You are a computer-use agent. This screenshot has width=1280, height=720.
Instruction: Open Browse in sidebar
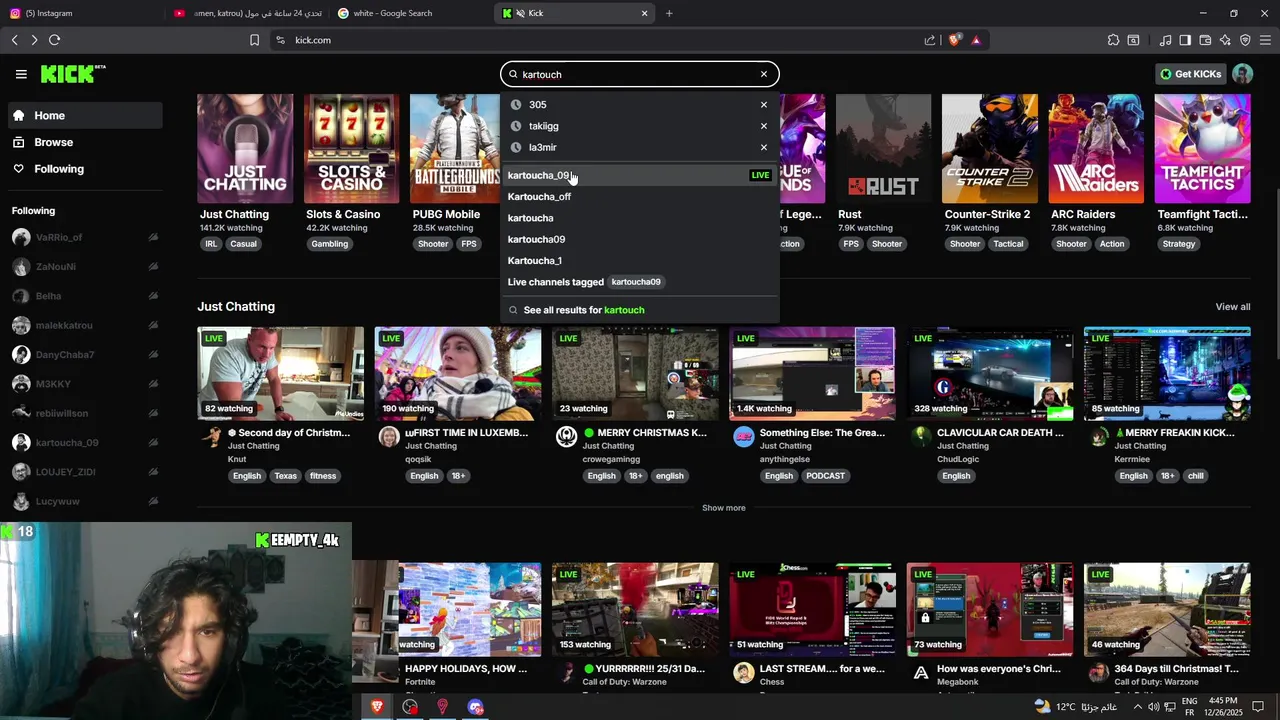click(85, 142)
